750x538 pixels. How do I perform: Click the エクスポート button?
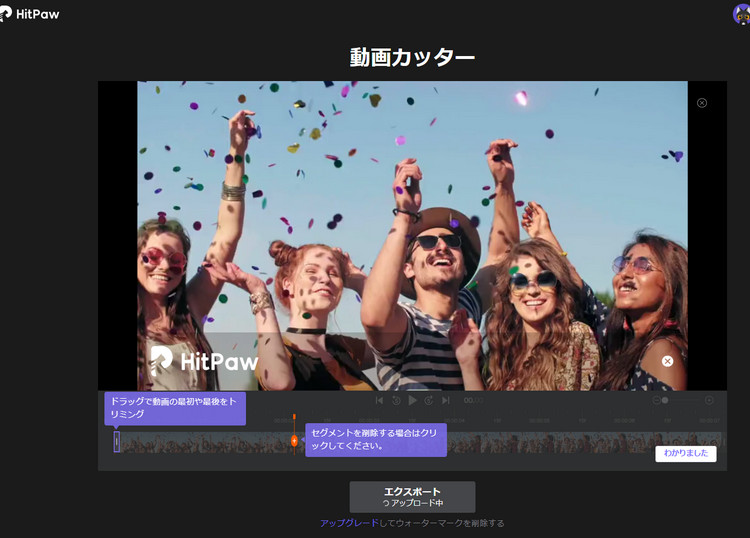[412, 497]
